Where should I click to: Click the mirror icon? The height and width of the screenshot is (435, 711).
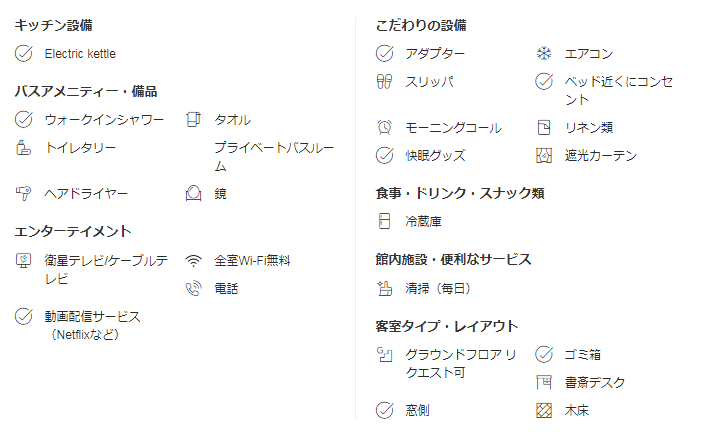pos(194,193)
